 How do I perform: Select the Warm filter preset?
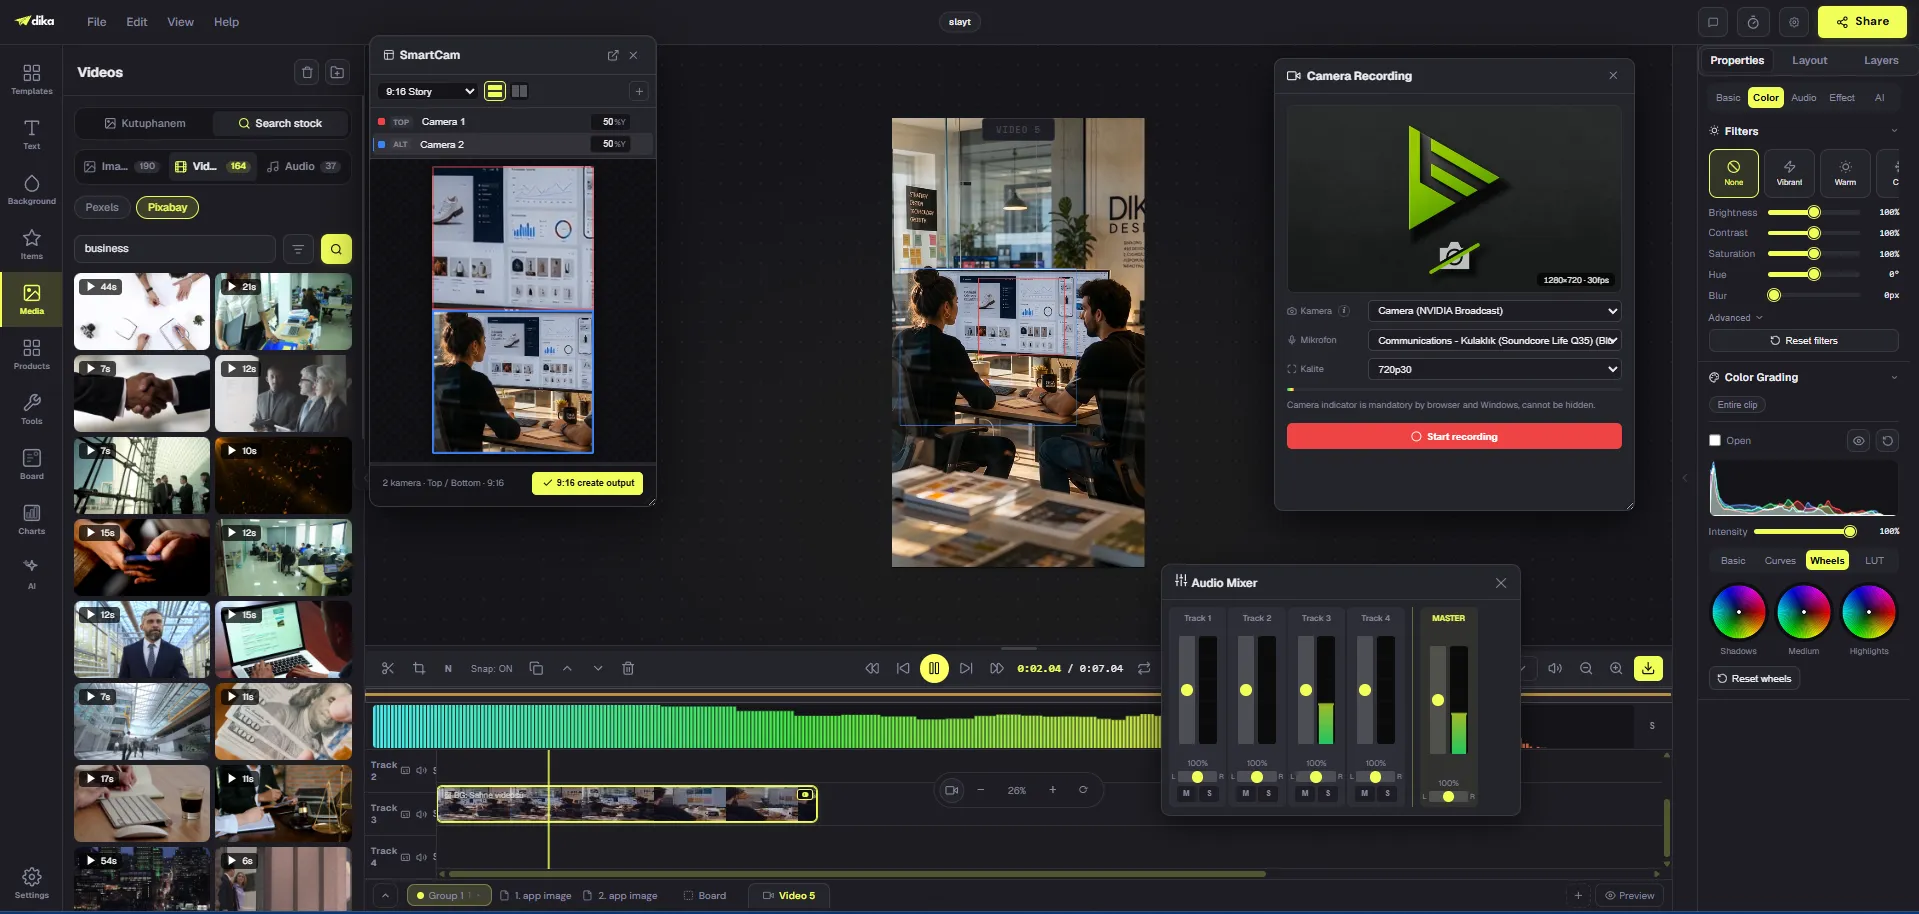pos(1845,172)
